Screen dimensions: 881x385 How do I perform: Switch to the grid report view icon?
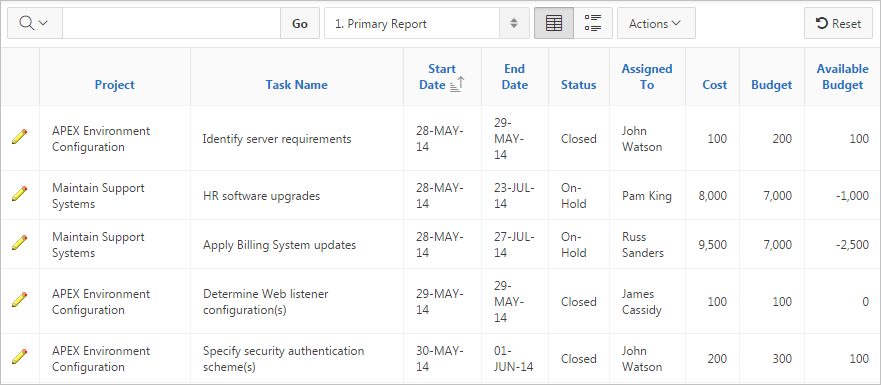click(554, 24)
